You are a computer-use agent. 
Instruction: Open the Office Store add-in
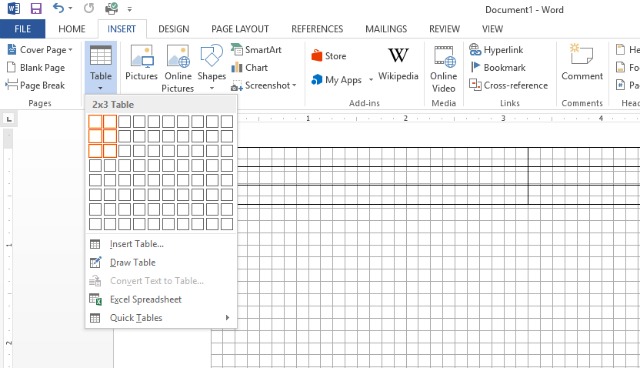tap(329, 56)
